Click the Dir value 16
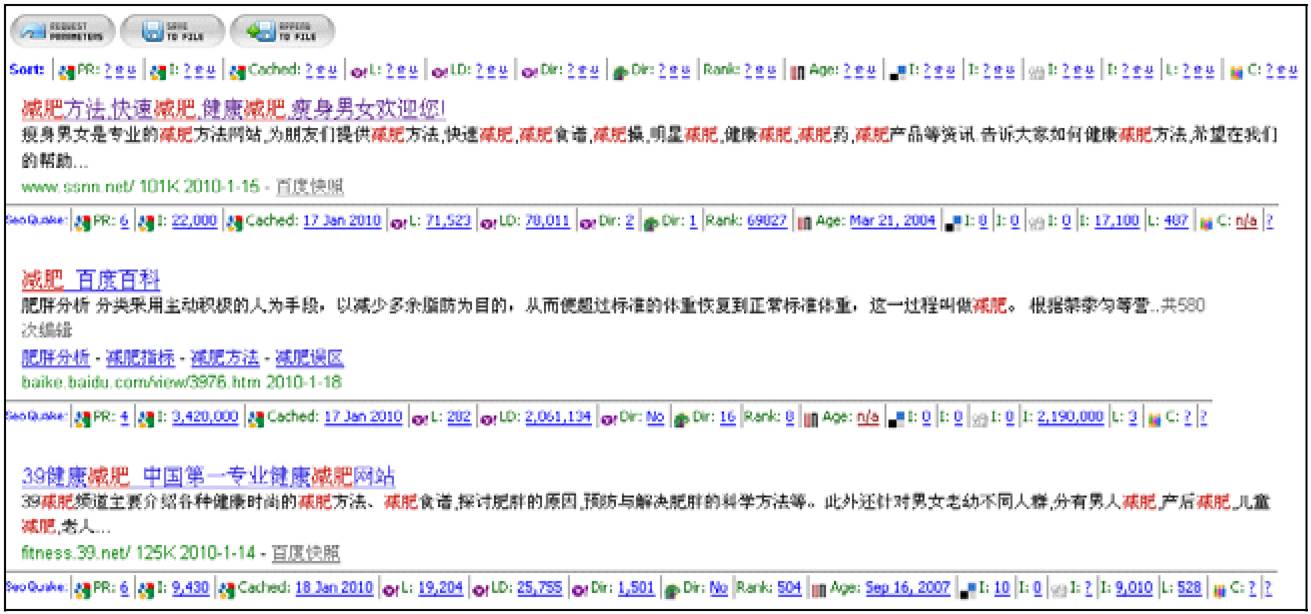The height and width of the screenshot is (614, 1311). coord(728,416)
